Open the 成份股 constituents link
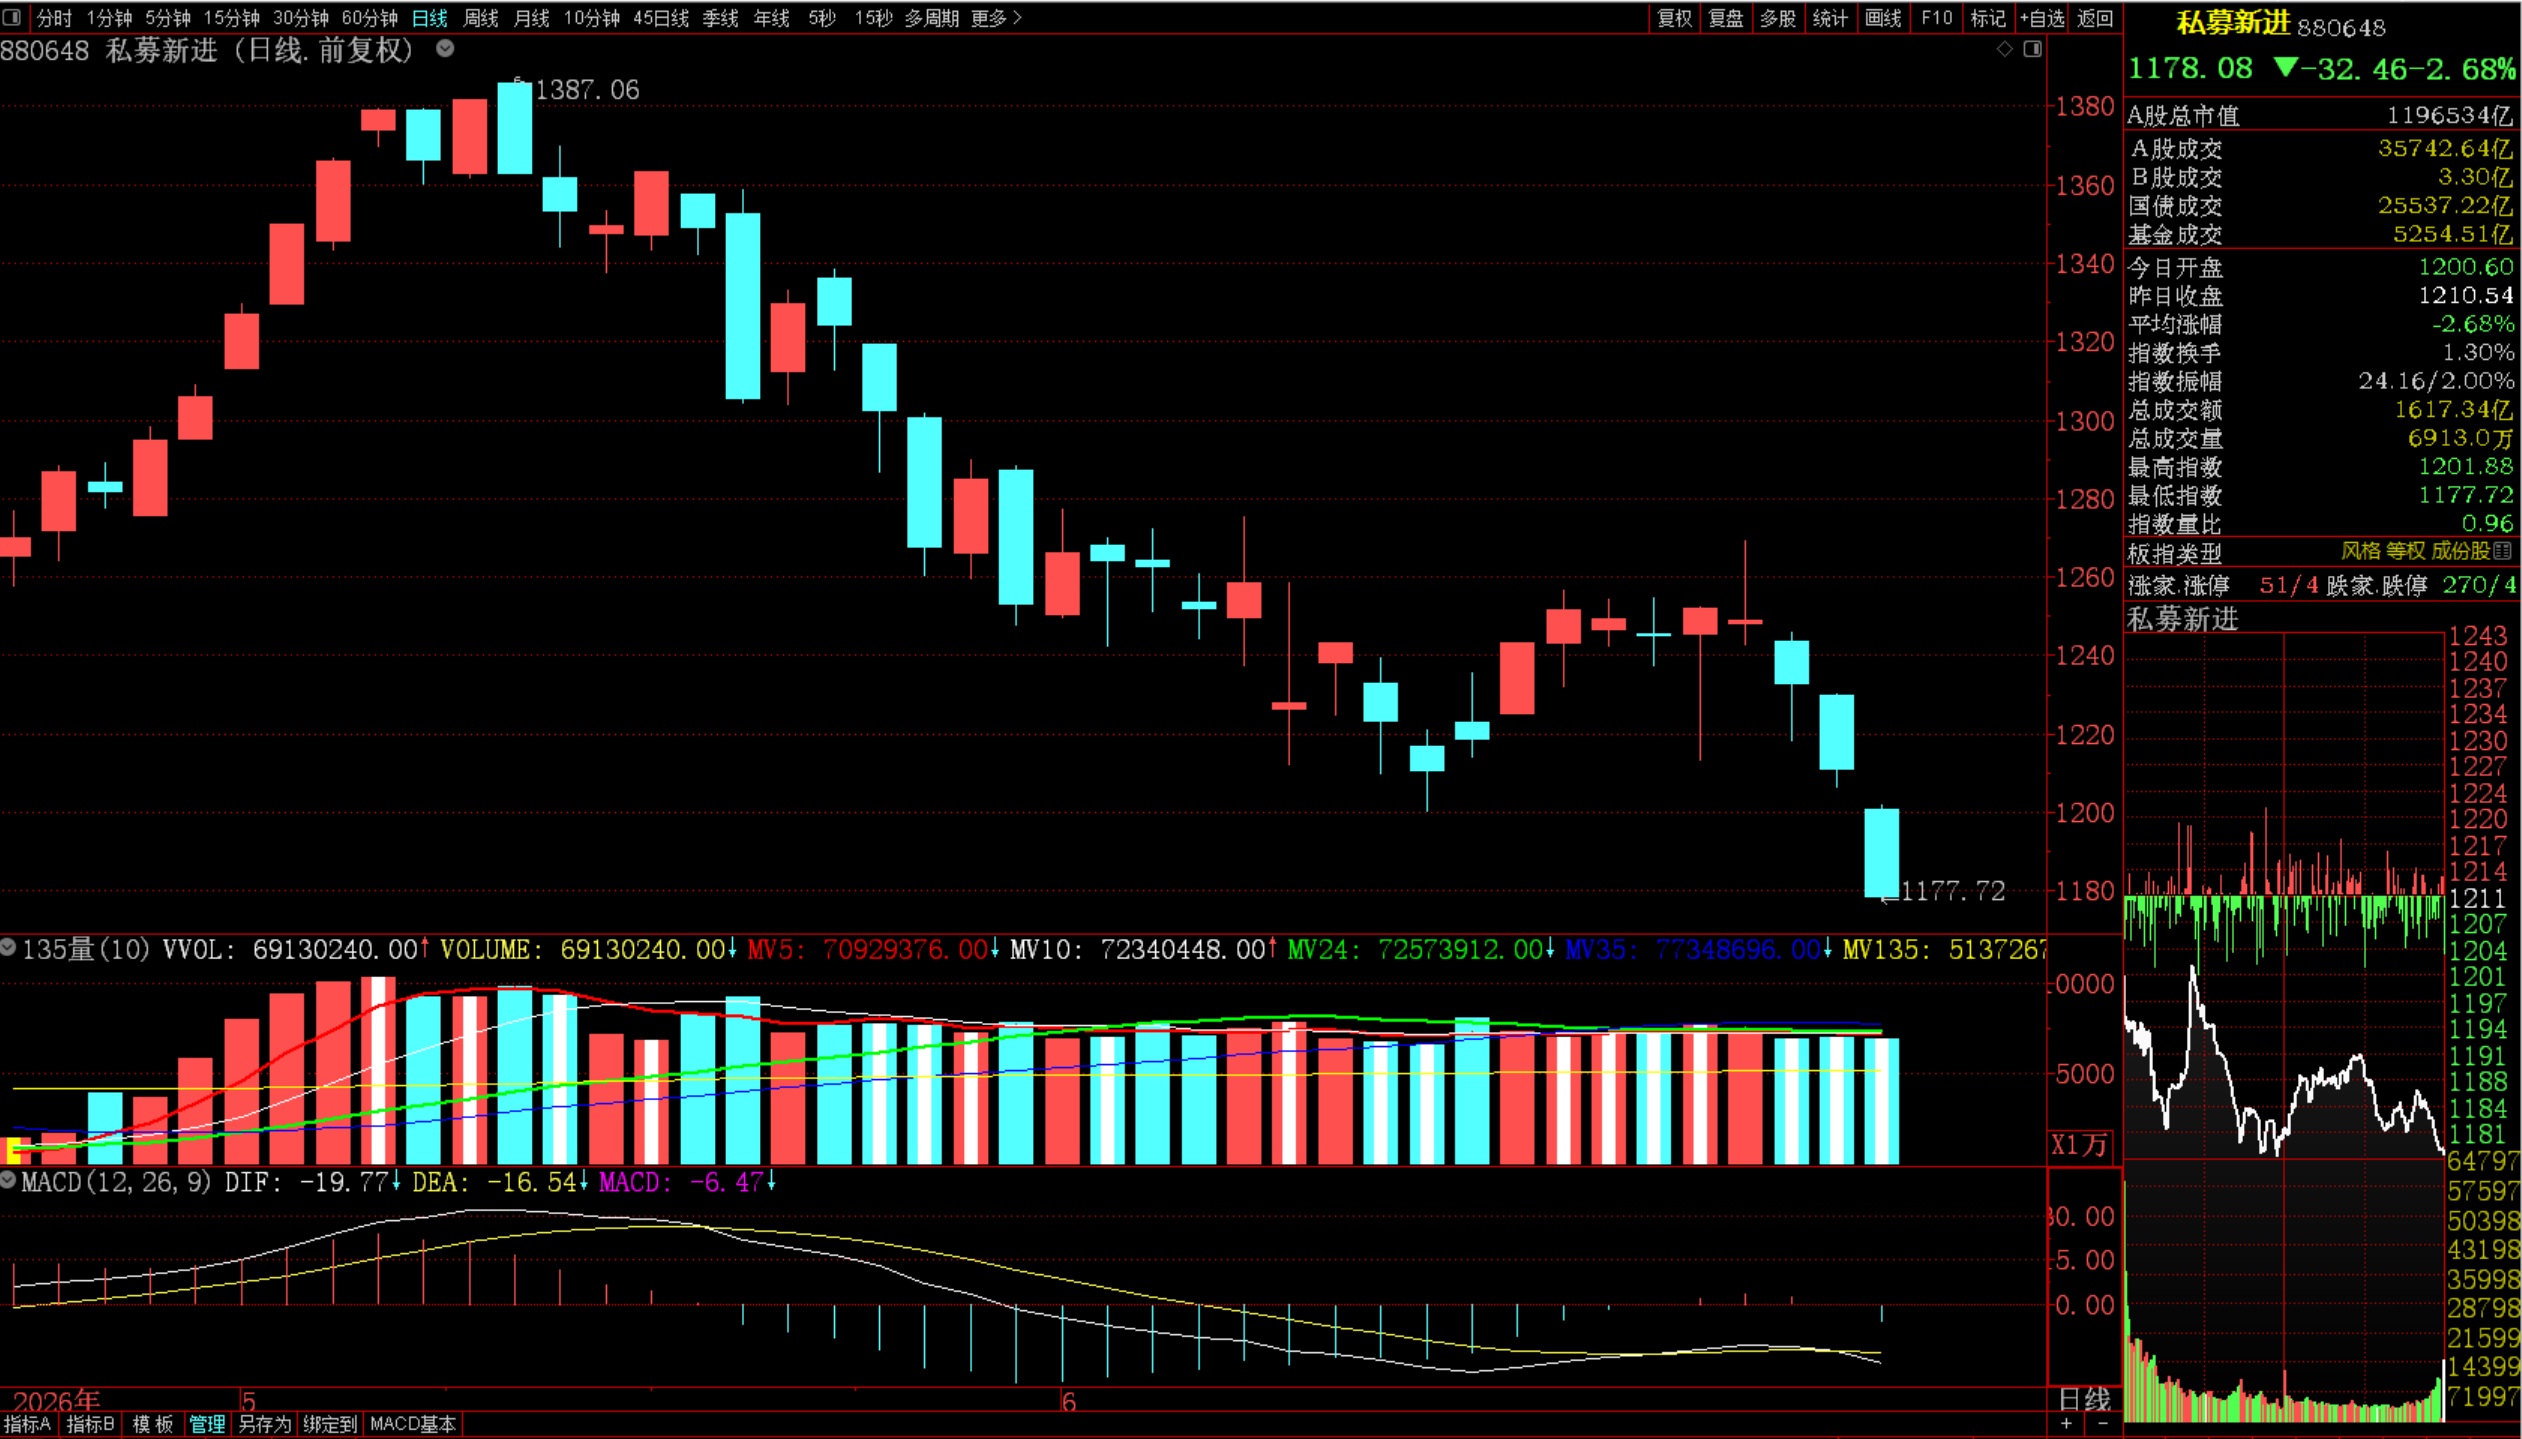The width and height of the screenshot is (2522, 1439). (2460, 551)
